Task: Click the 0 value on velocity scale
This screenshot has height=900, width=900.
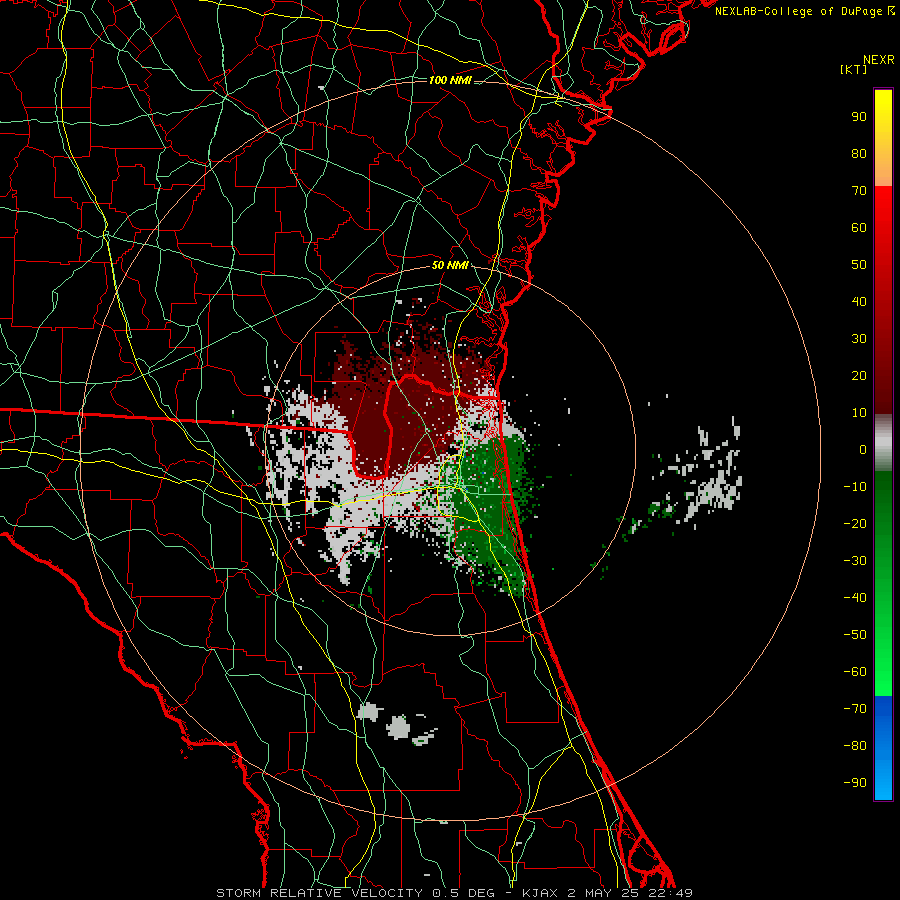Action: [x=863, y=449]
